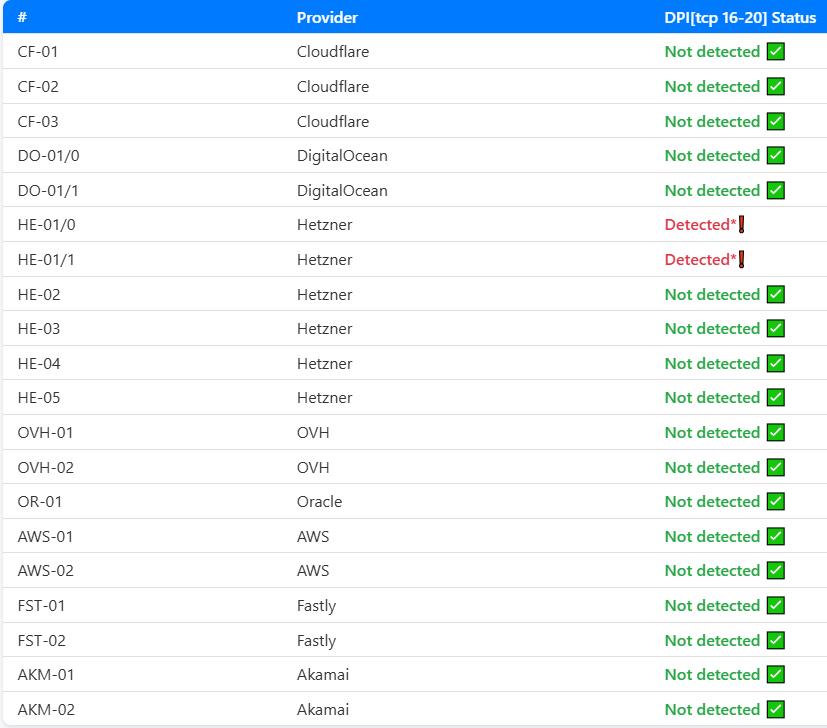Click 'Not detected' text in CF-01 row
Image resolution: width=827 pixels, height=728 pixels.
[x=712, y=52]
